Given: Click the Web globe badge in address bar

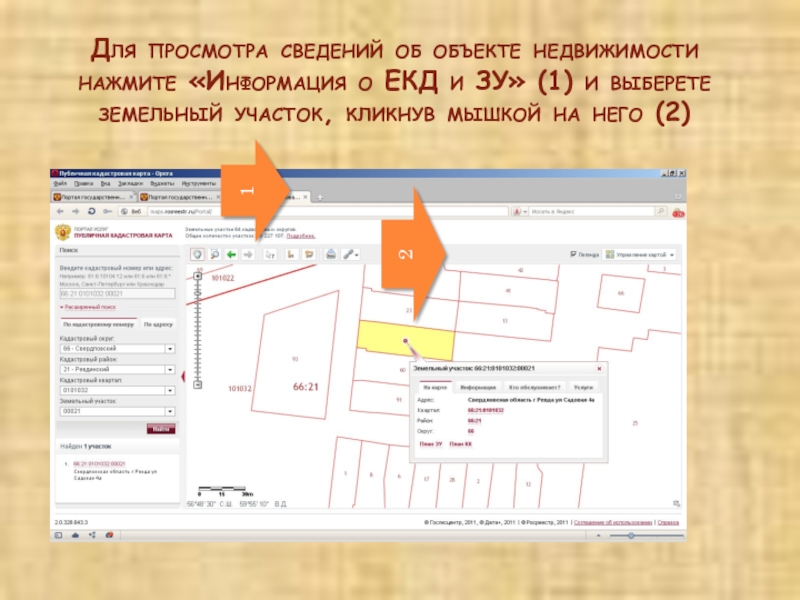Looking at the screenshot, I should tap(131, 211).
